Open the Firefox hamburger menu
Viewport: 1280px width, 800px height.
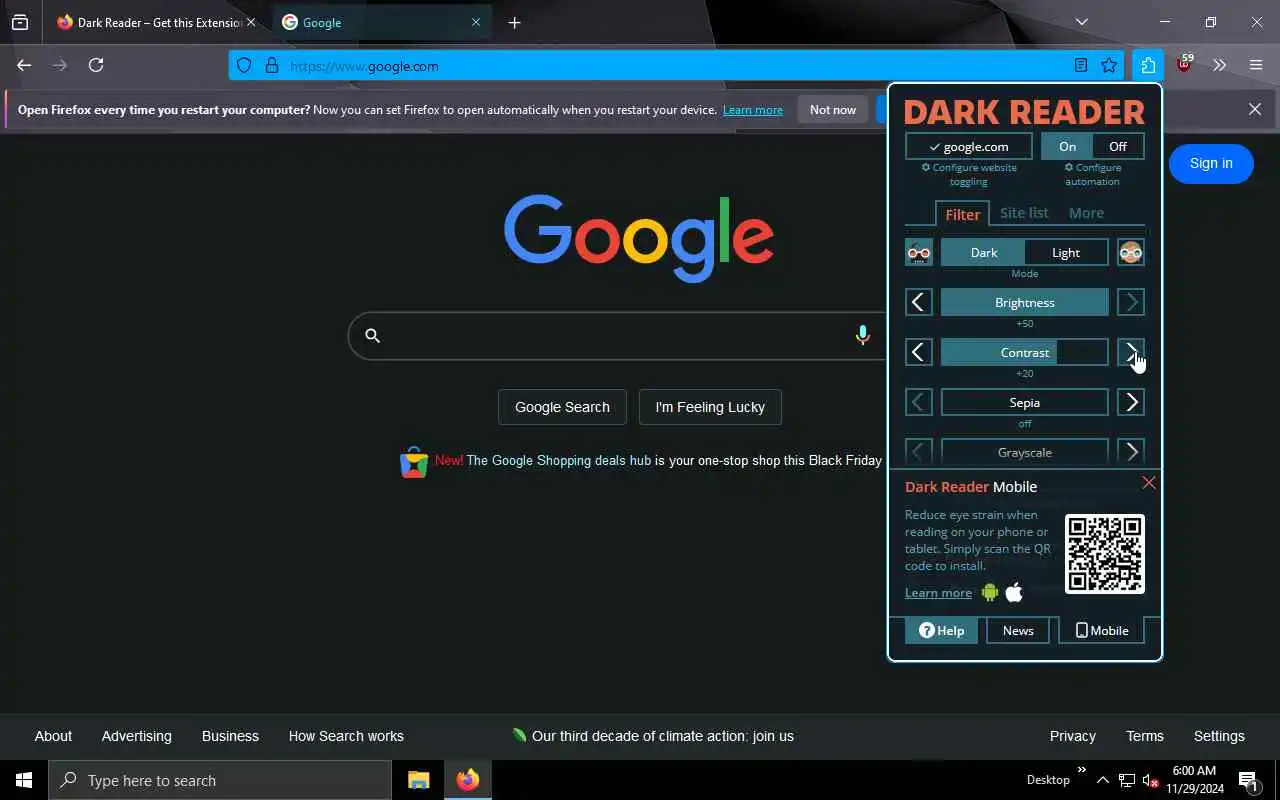coord(1256,65)
